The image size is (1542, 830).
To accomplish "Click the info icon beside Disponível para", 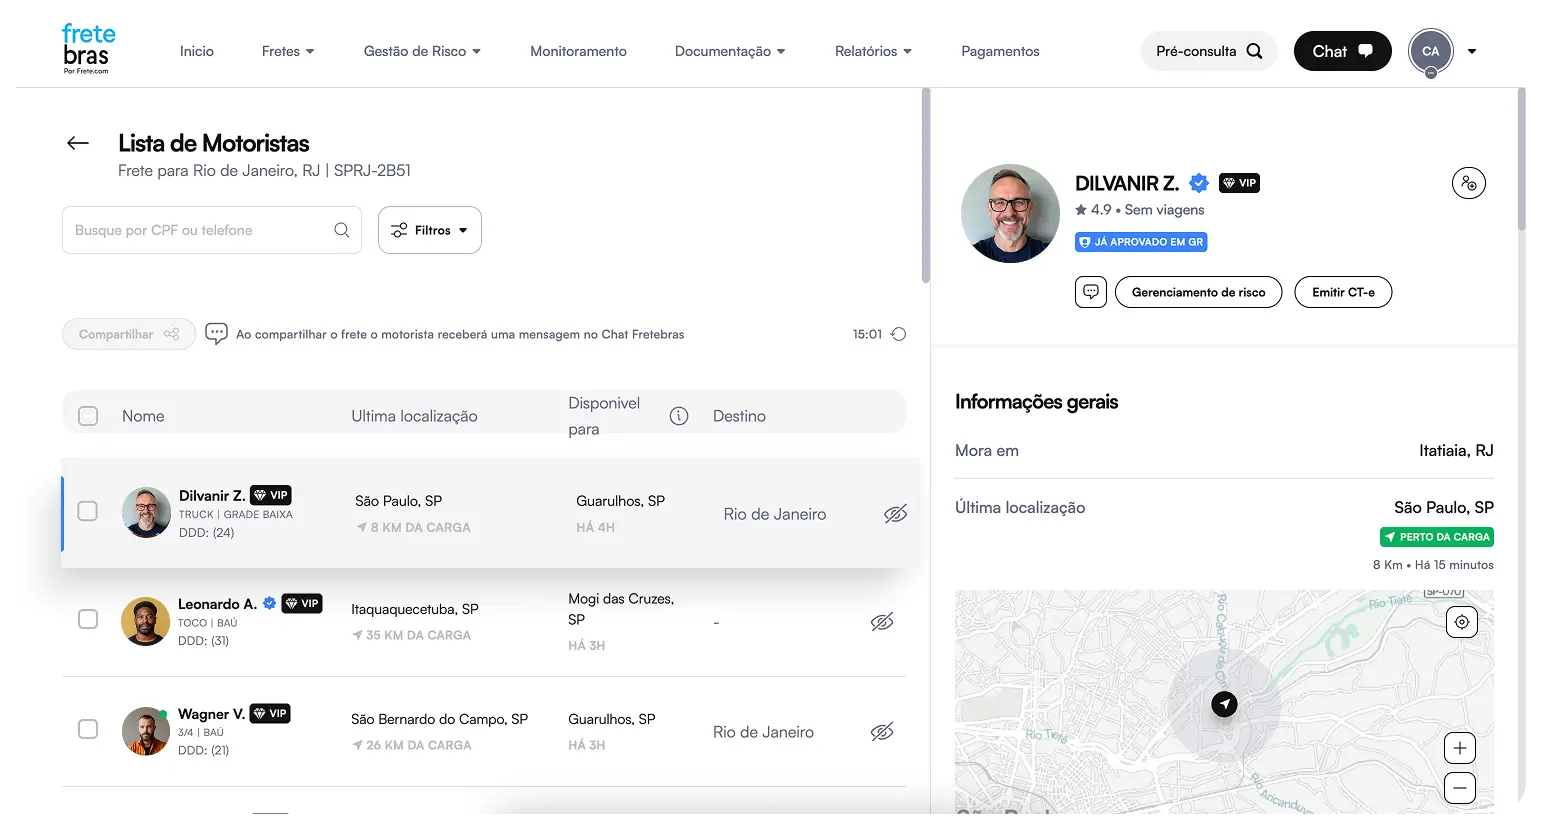I will (679, 416).
